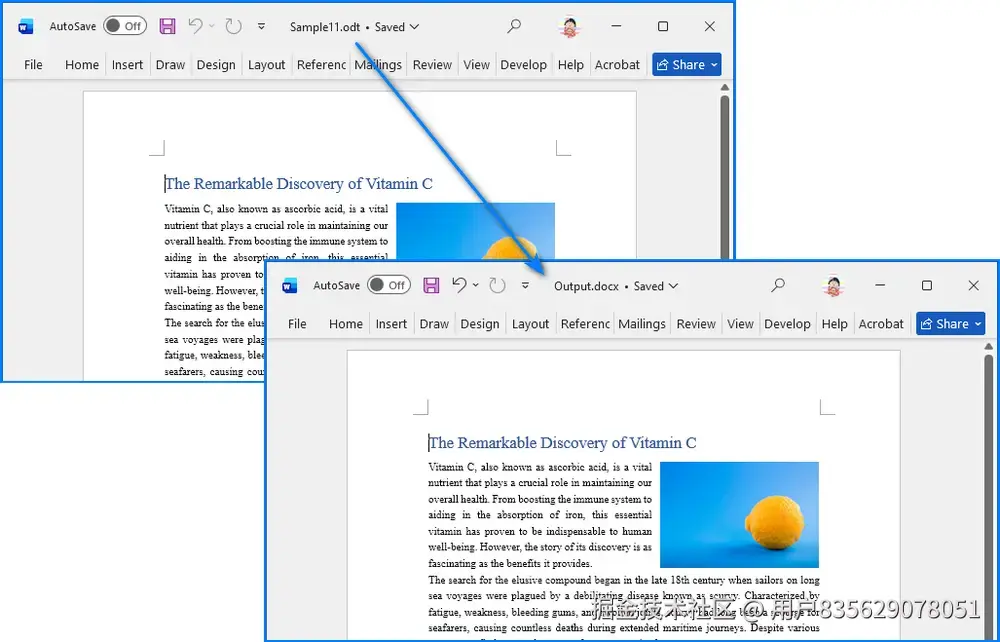Click Share button in Sample11.odt window
This screenshot has height=642, width=1000.
click(x=686, y=64)
